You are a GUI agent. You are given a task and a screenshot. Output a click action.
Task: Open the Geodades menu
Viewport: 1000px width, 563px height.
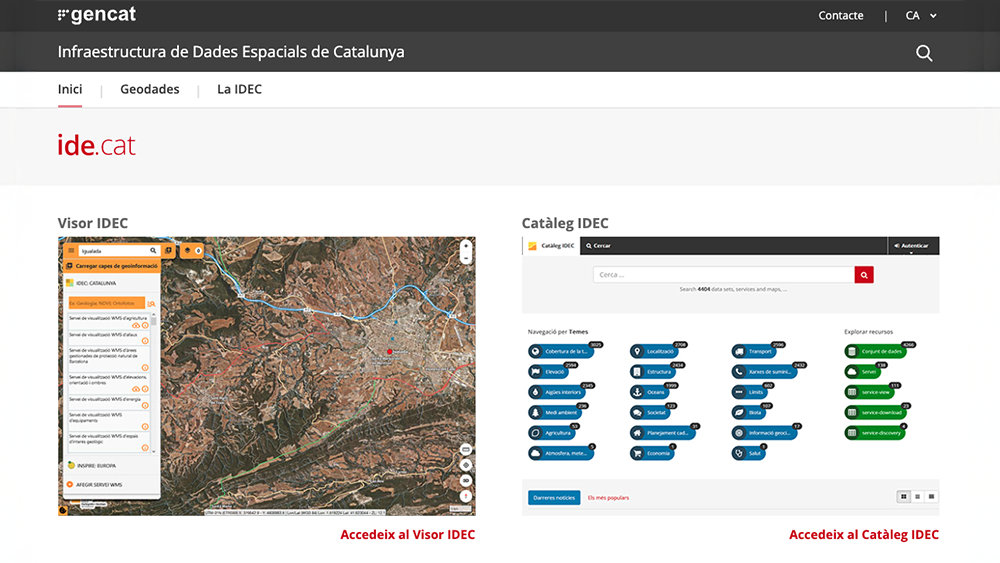[x=150, y=89]
